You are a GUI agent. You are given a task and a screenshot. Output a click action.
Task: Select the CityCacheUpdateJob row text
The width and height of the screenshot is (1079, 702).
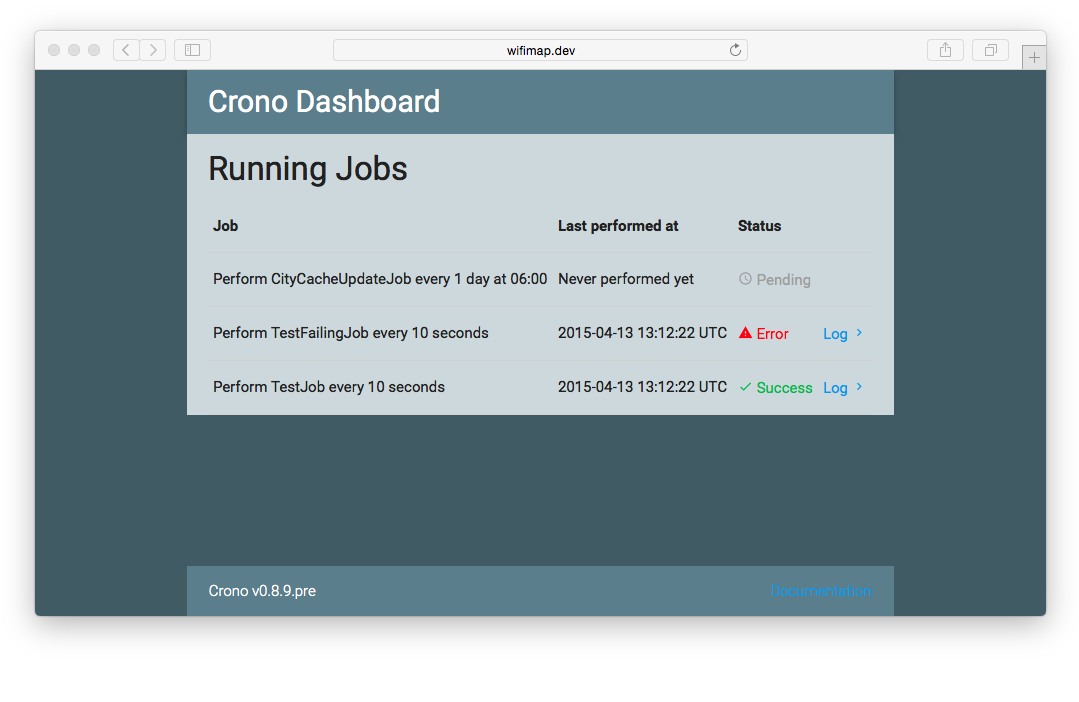click(380, 279)
